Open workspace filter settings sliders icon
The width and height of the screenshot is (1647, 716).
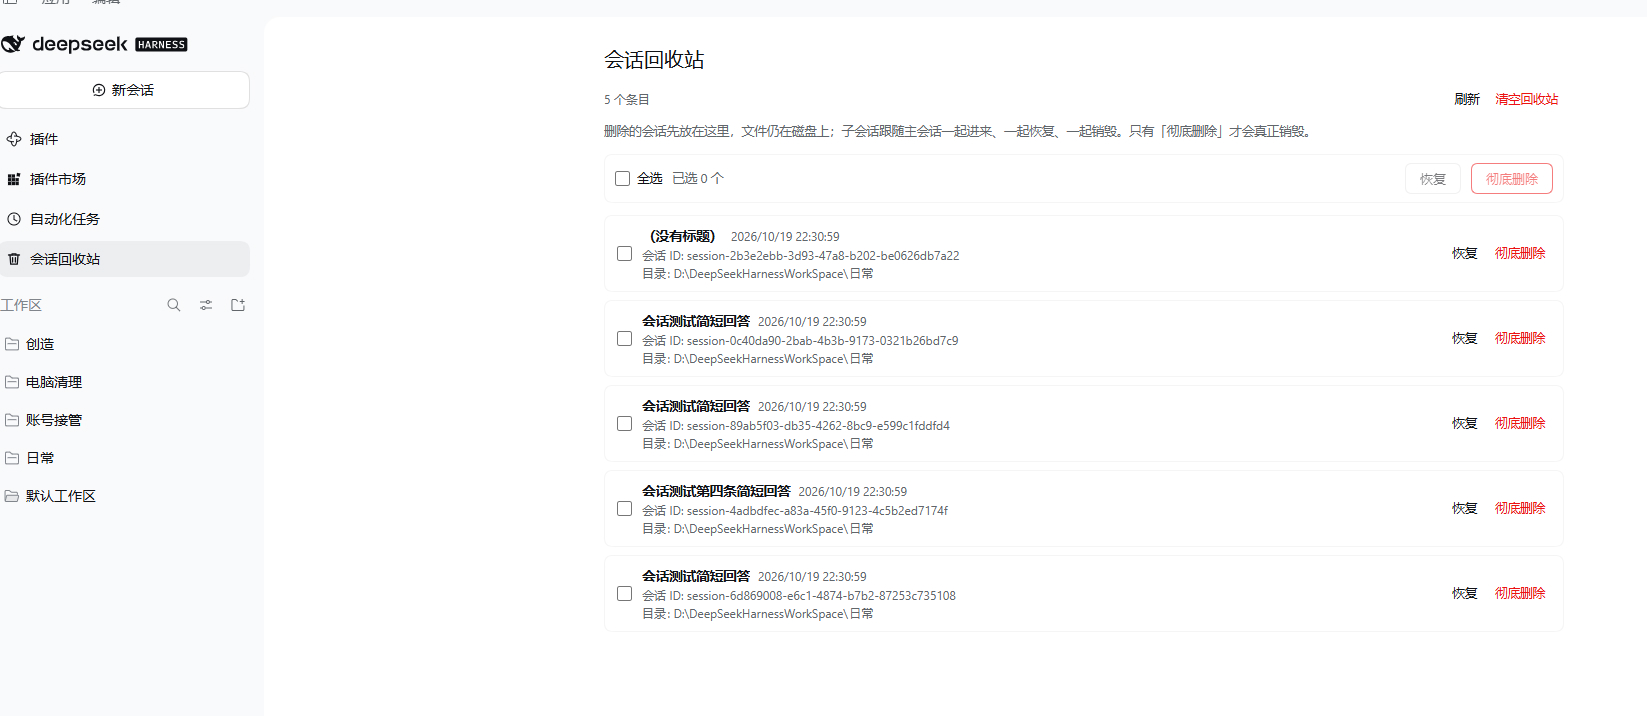tap(206, 305)
